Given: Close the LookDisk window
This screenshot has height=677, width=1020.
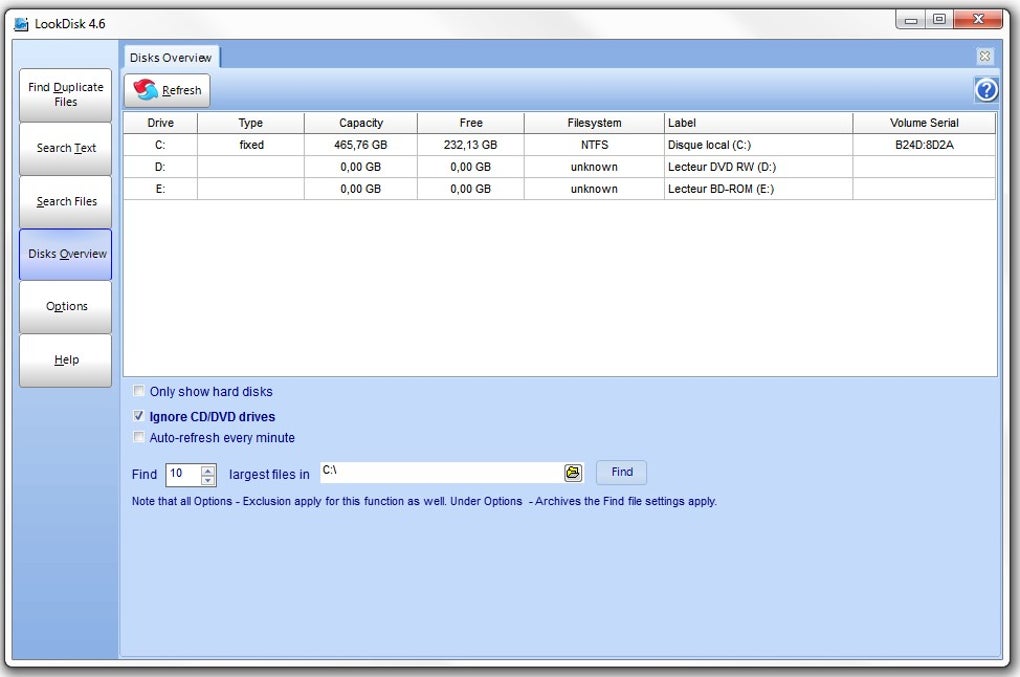Looking at the screenshot, I should (978, 20).
